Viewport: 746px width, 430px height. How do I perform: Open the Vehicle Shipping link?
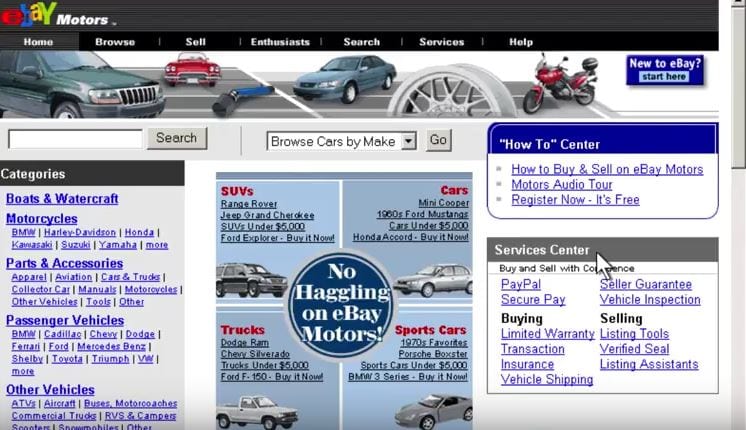click(x=547, y=380)
